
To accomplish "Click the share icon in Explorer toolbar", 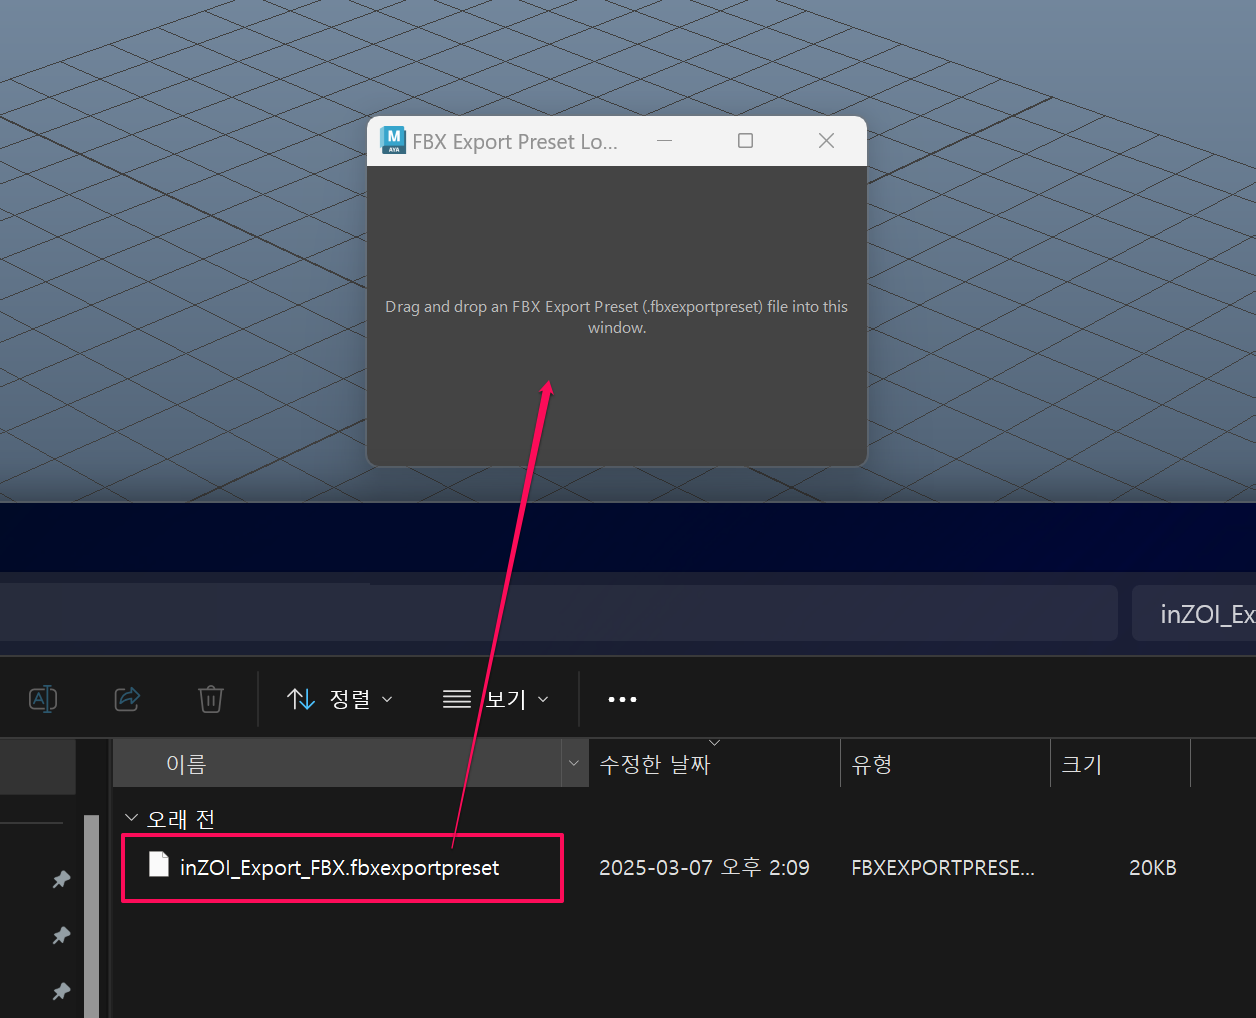I will pos(127,699).
